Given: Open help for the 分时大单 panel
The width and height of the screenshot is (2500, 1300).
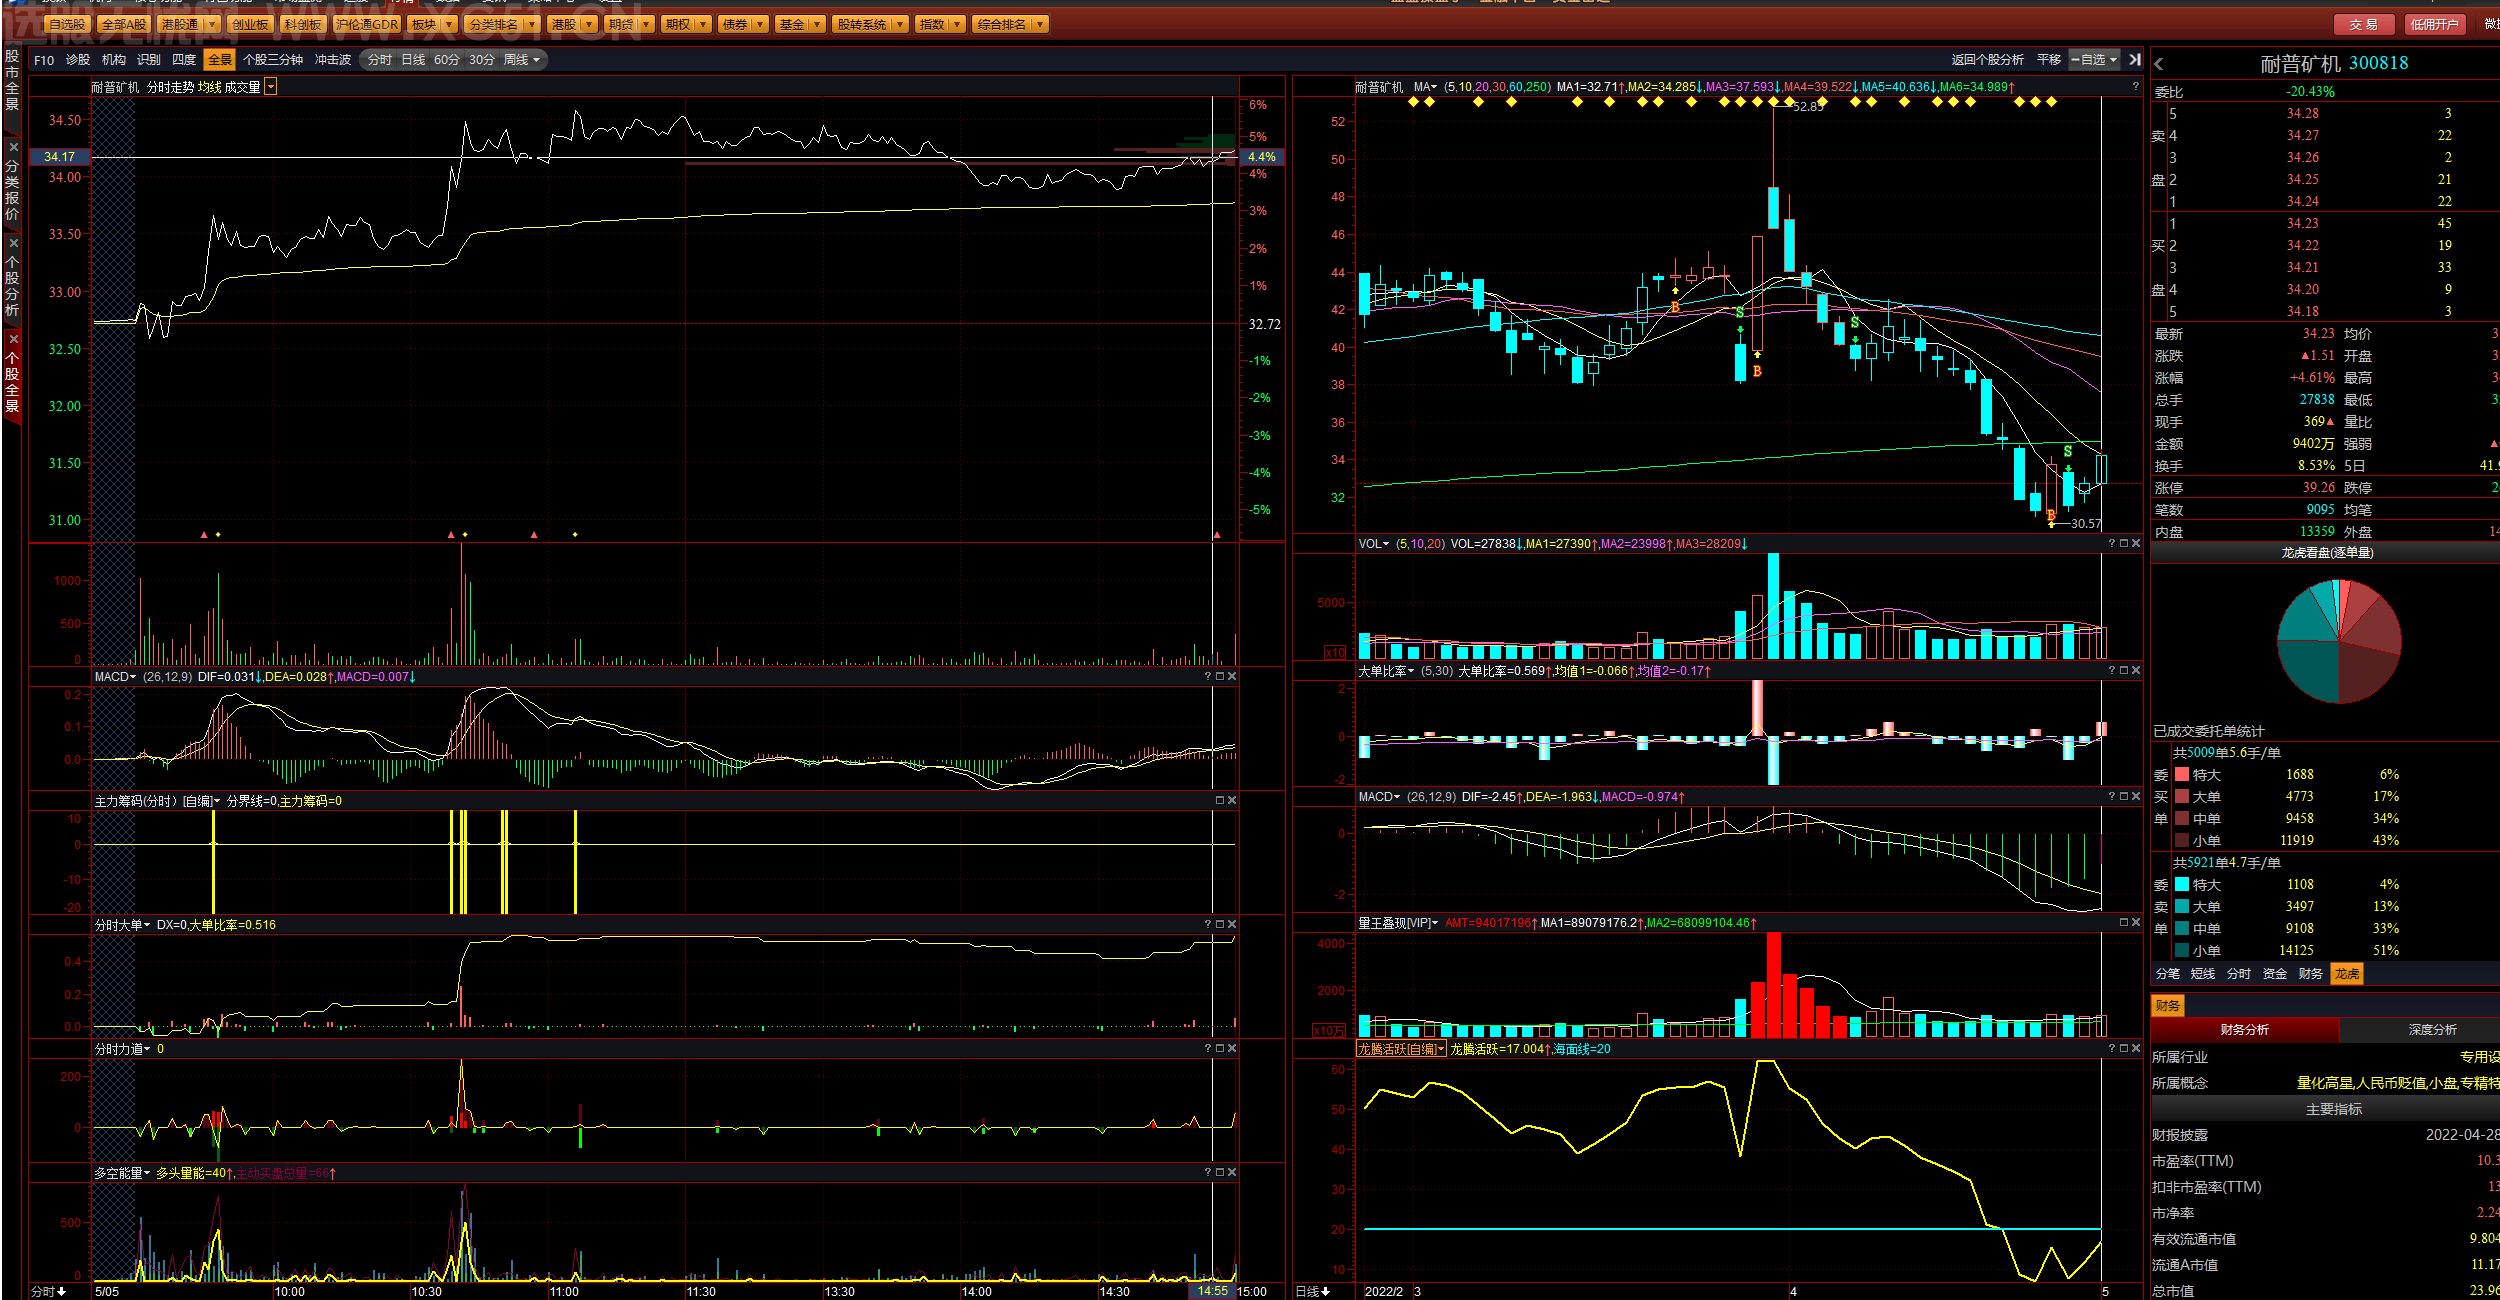Looking at the screenshot, I should click(1208, 925).
